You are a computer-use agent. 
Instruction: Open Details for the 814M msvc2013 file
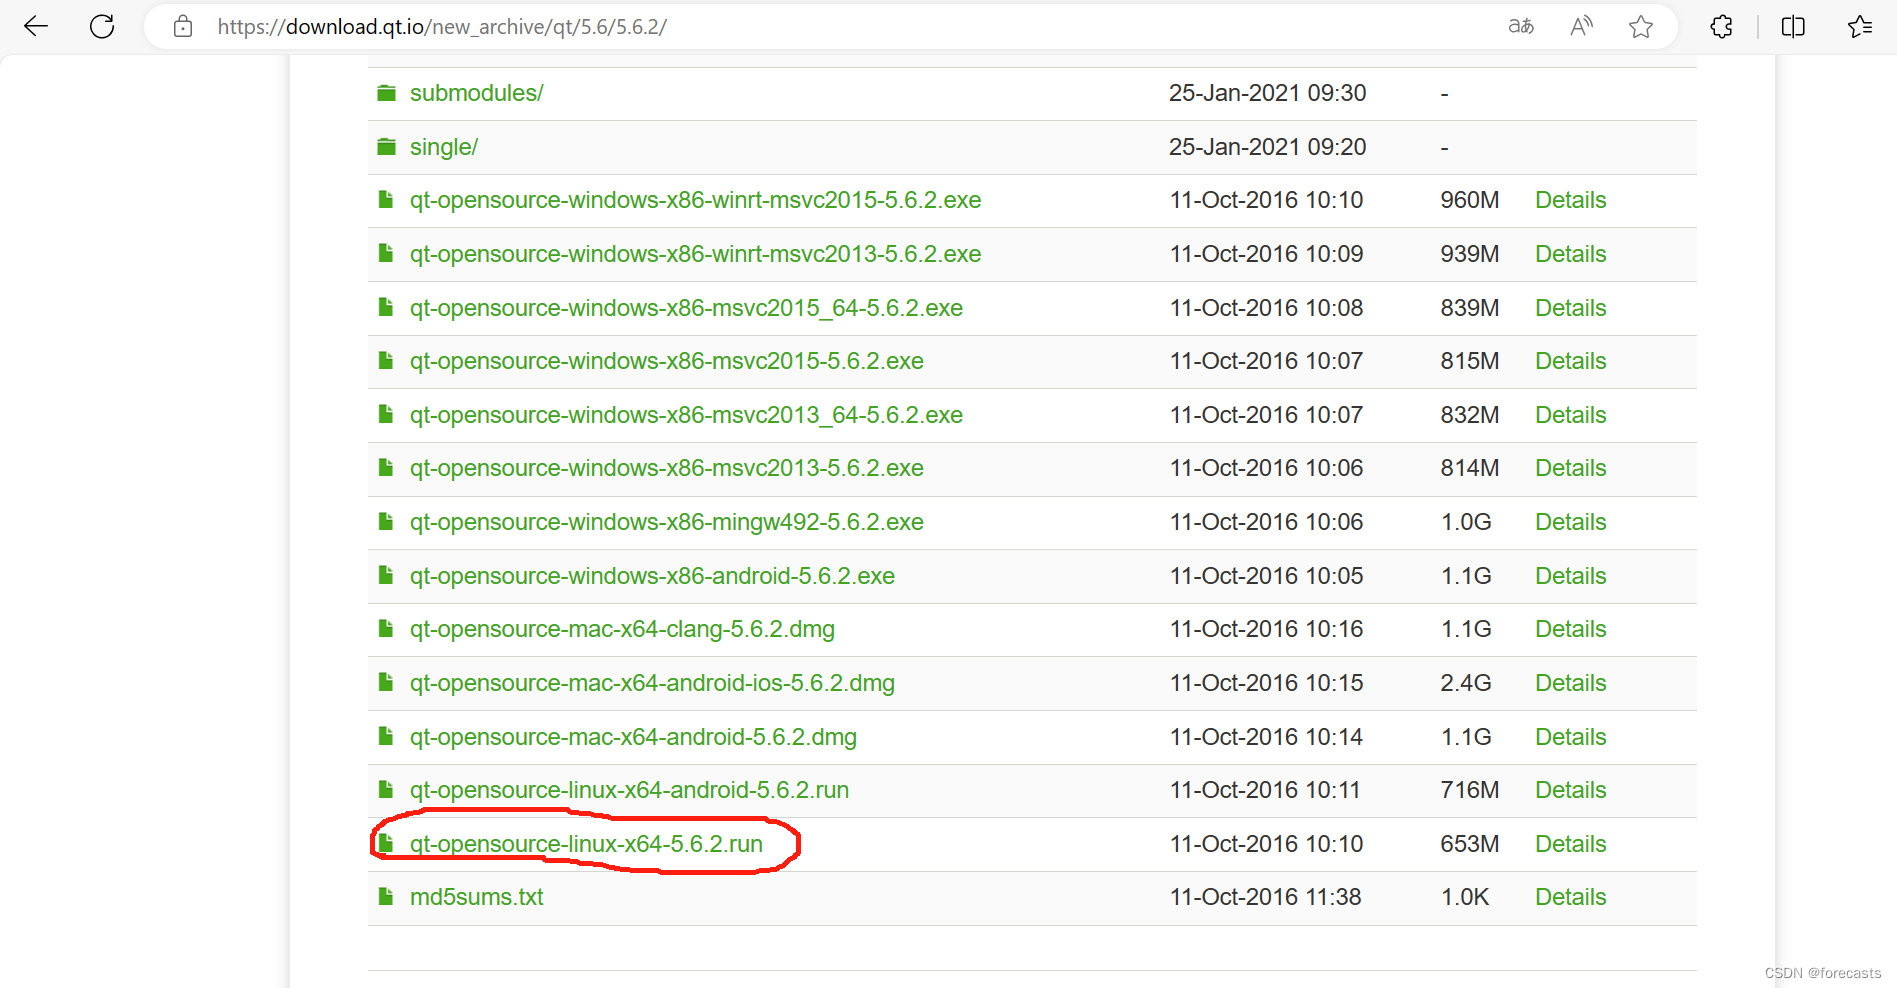point(1571,468)
